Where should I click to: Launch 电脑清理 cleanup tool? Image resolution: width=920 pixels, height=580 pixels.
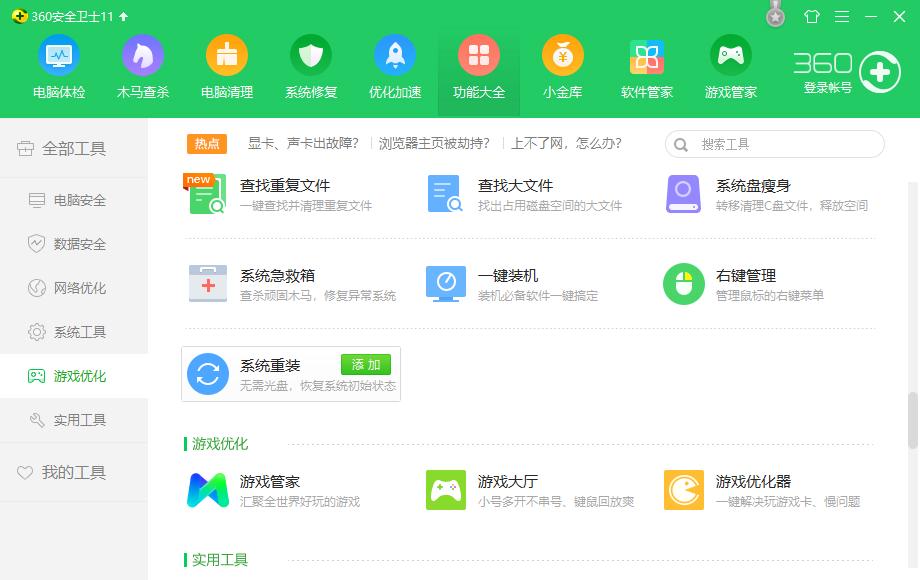227,65
